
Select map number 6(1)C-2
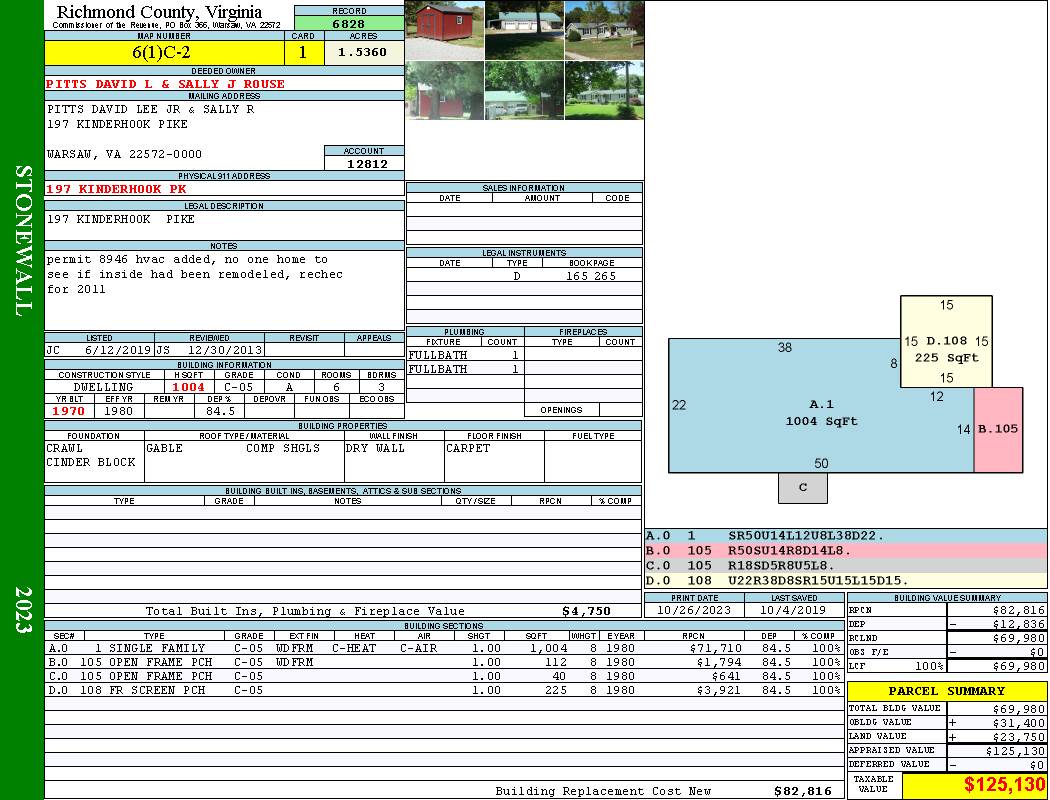[x=161, y=52]
